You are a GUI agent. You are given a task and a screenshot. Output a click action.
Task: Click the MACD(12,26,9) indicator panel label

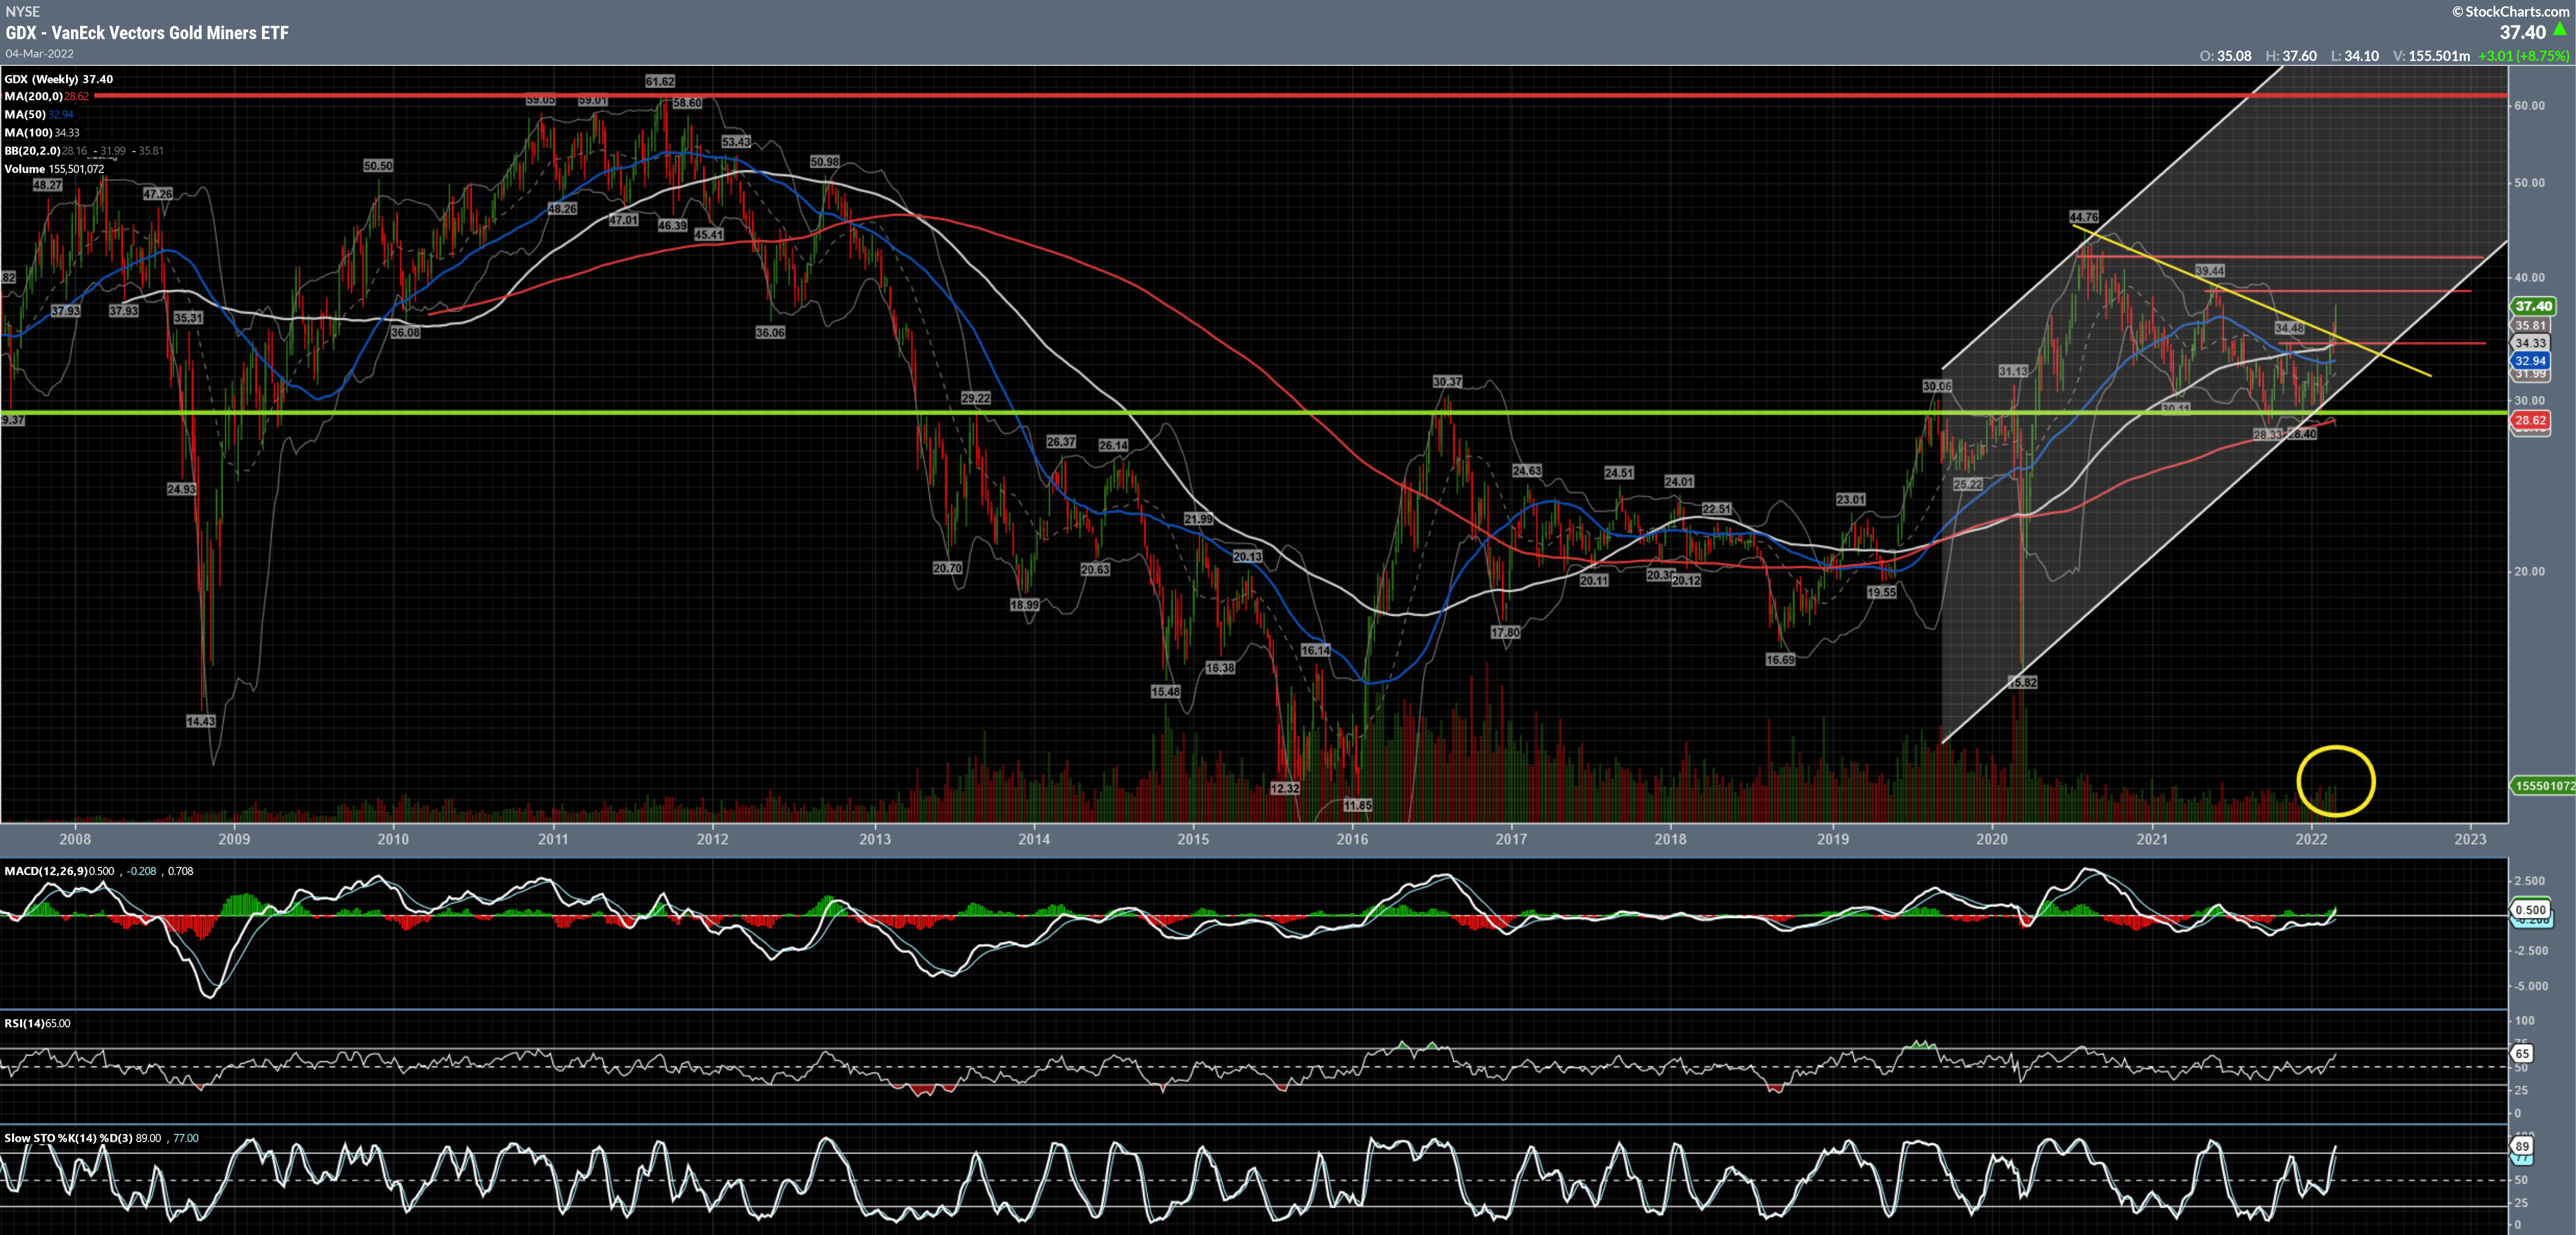45,871
